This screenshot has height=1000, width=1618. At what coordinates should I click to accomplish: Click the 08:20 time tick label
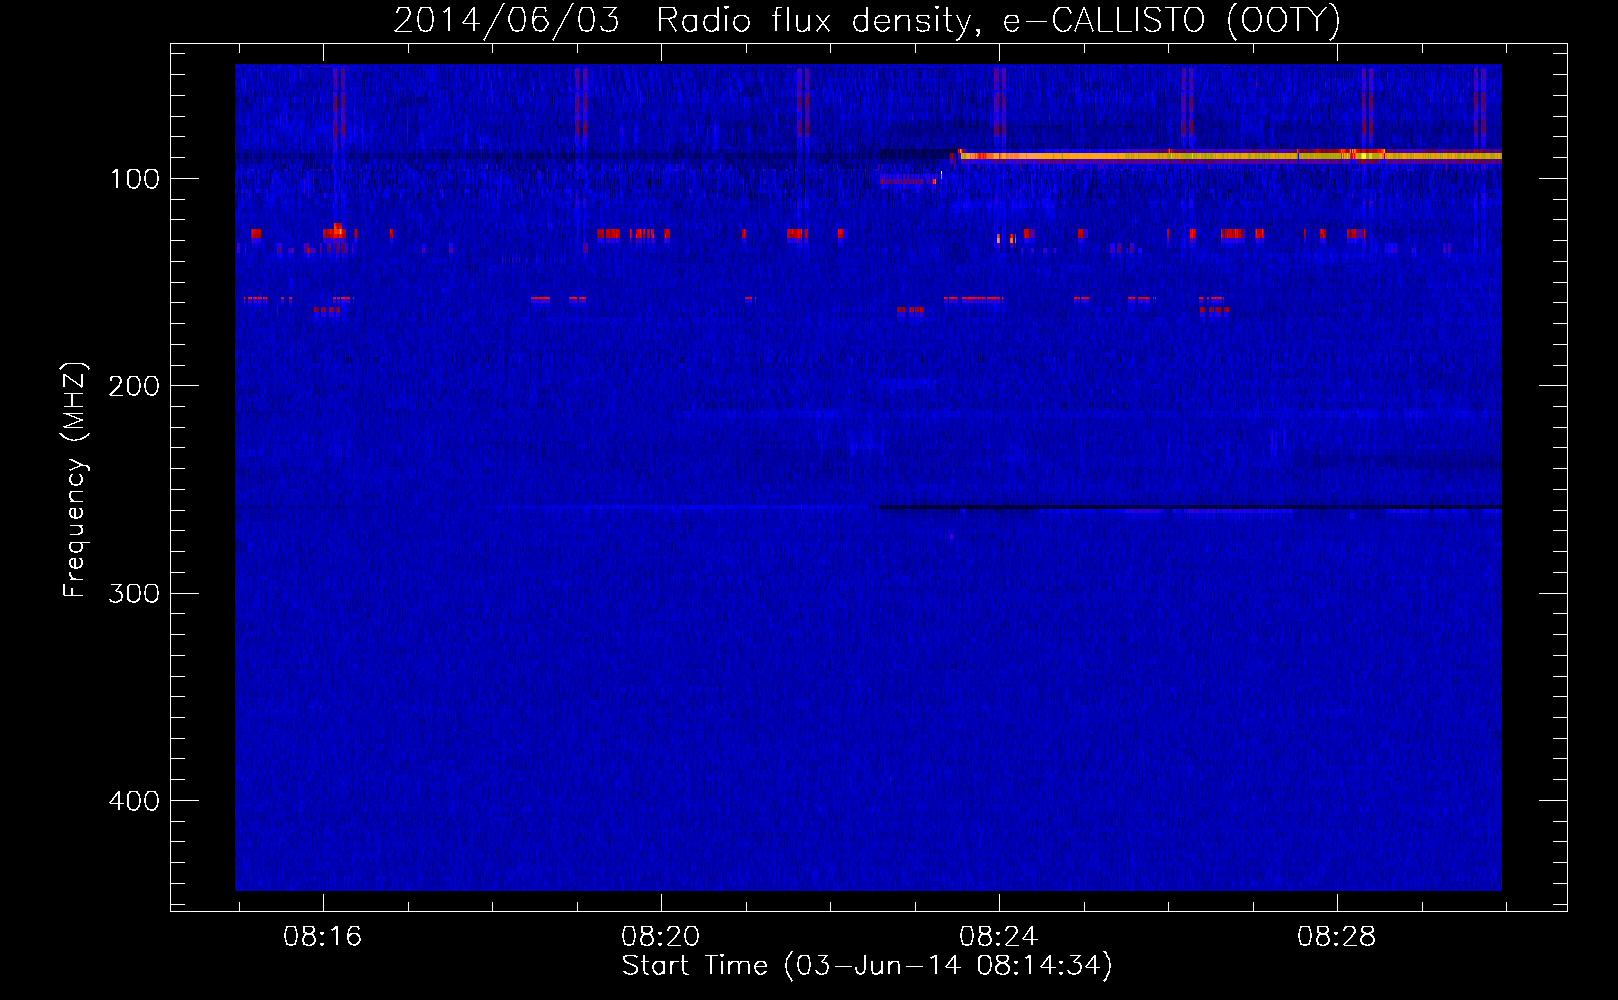[x=660, y=937]
